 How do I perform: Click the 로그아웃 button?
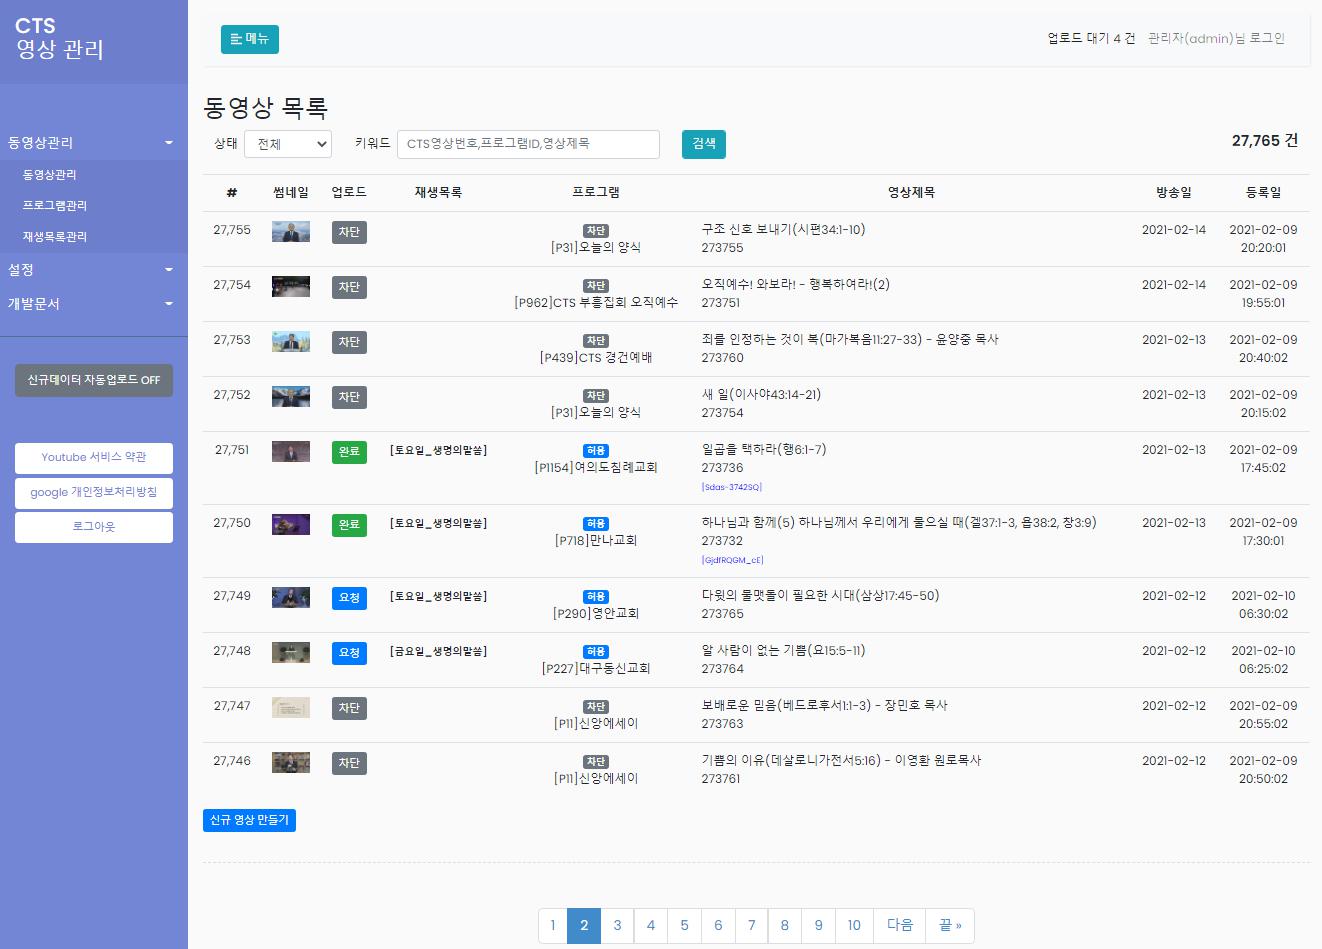click(94, 527)
